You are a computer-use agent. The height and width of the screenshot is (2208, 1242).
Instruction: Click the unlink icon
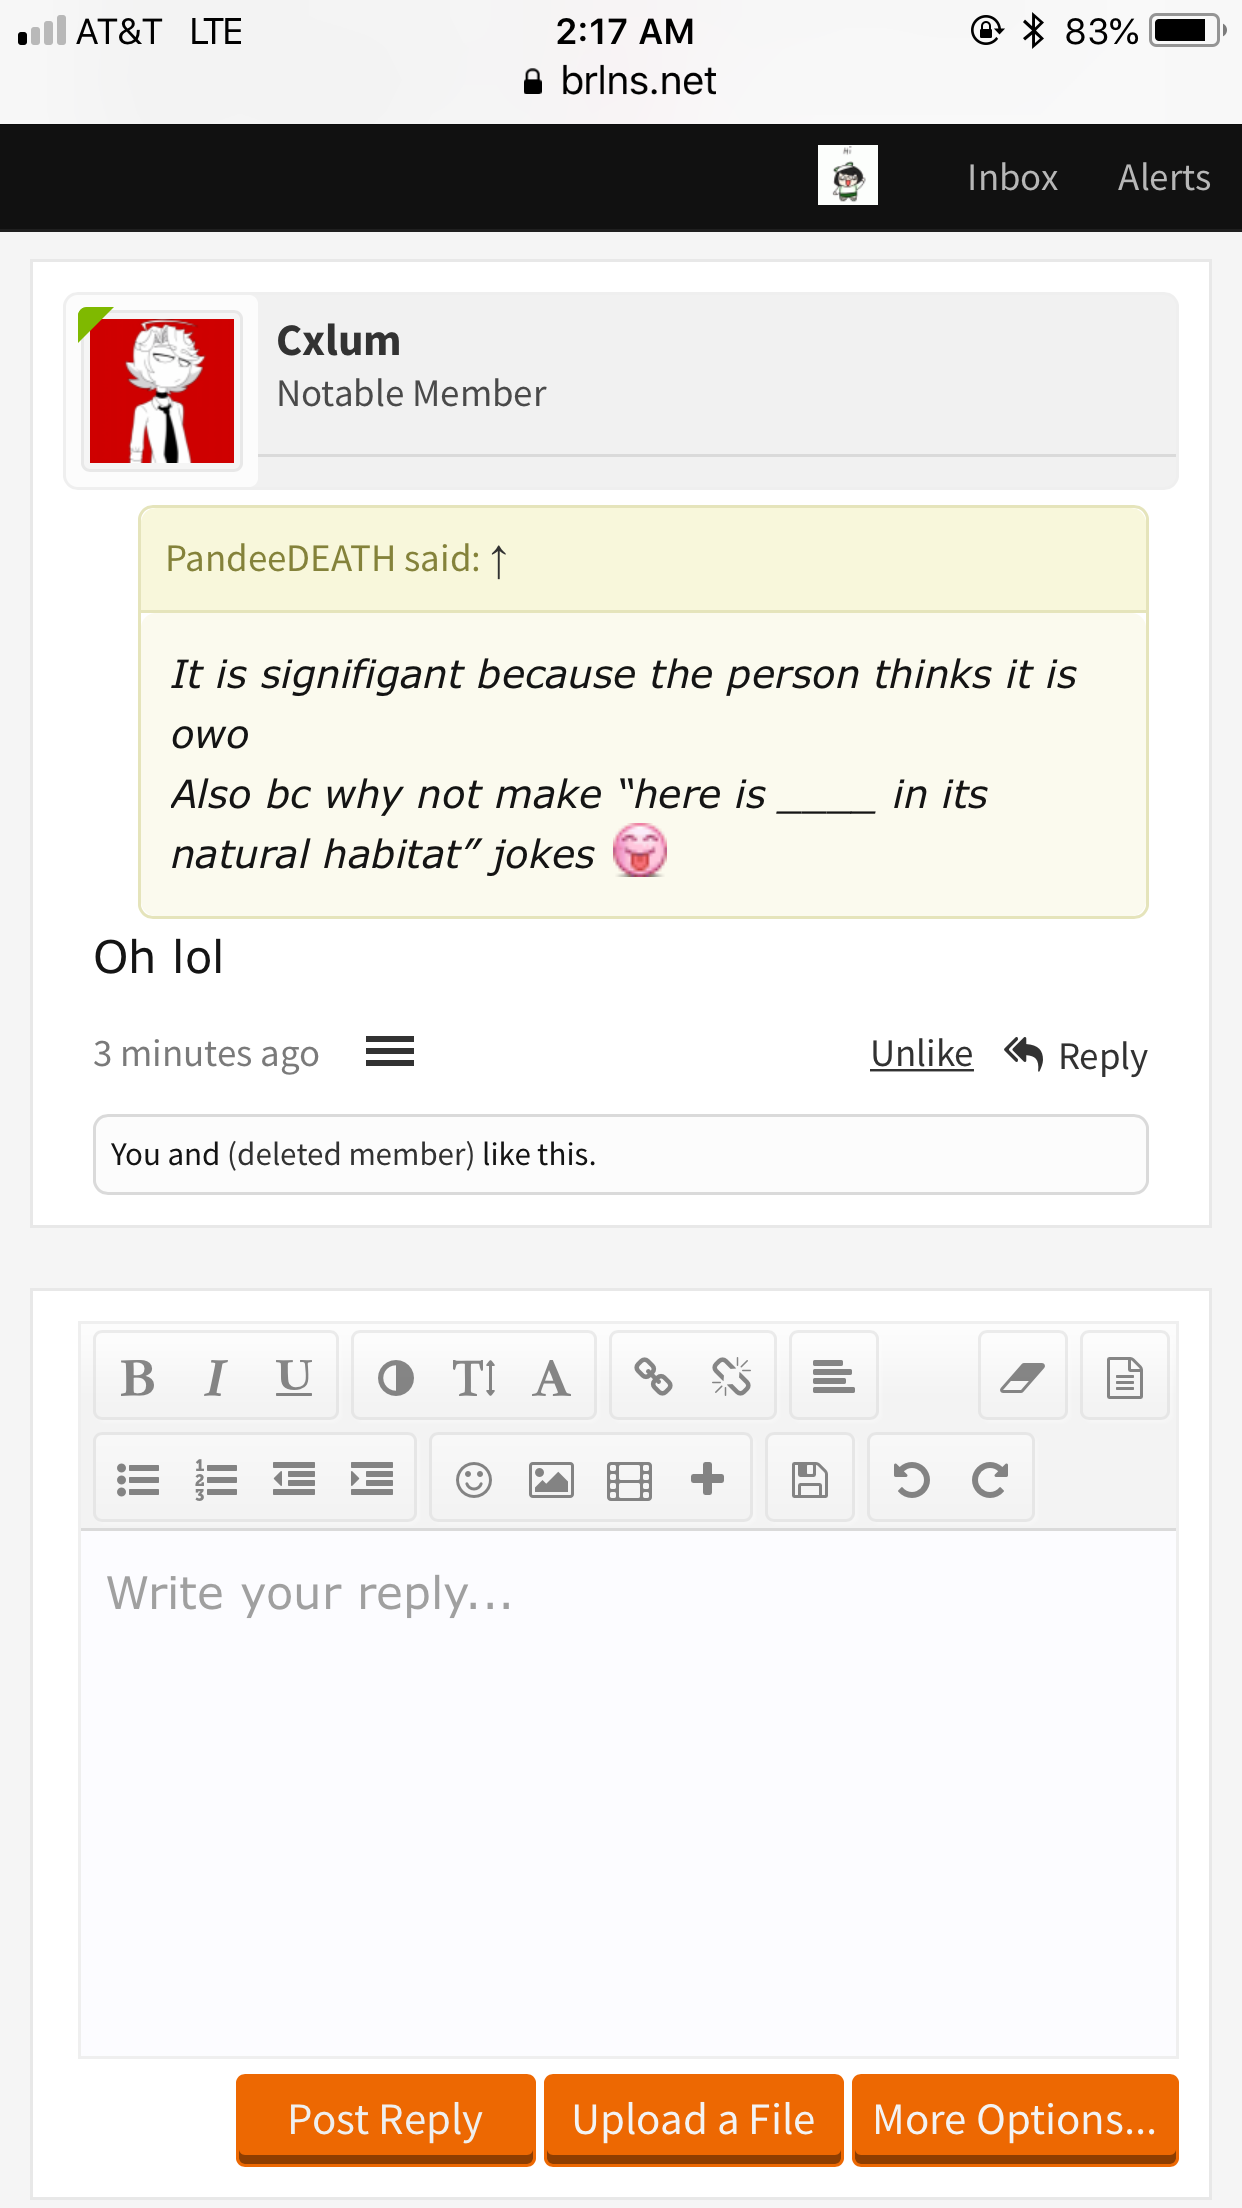coord(732,1377)
